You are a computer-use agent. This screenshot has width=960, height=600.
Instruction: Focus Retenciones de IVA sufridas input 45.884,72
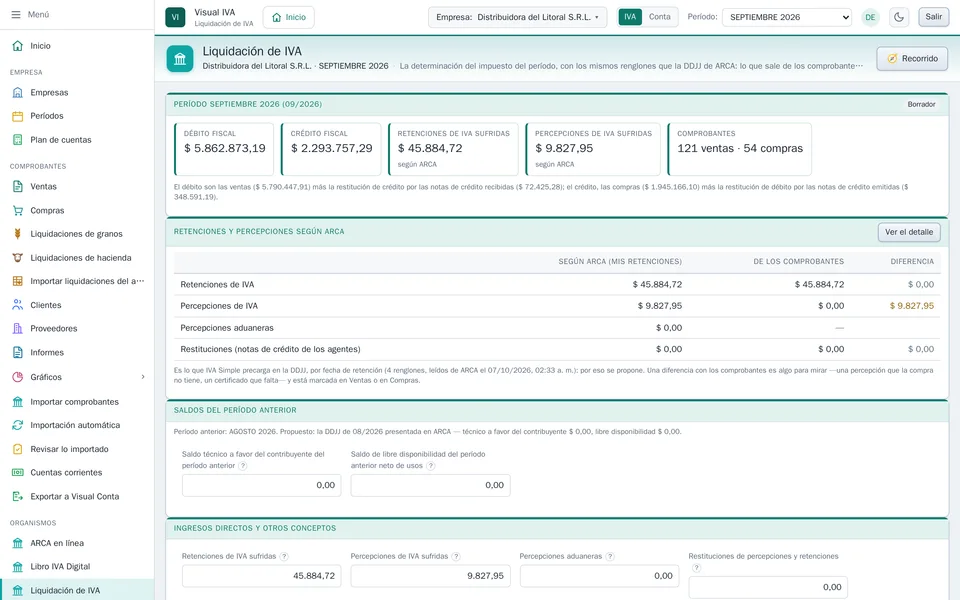pos(261,576)
